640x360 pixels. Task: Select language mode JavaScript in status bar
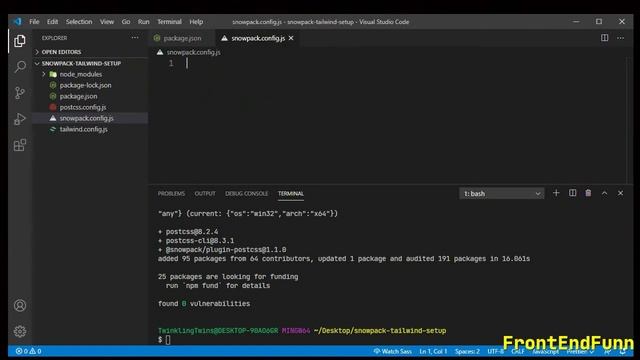tap(545, 351)
